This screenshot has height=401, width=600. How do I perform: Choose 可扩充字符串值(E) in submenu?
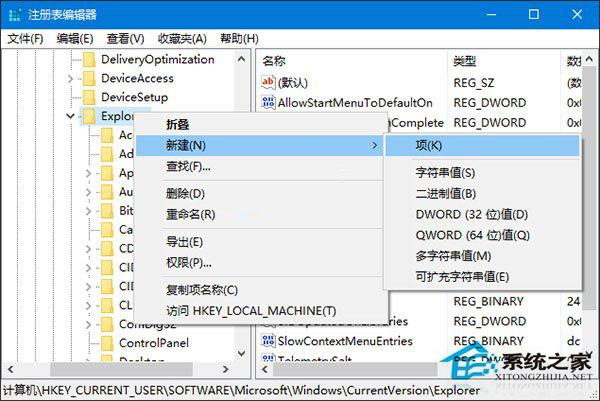(x=482, y=276)
